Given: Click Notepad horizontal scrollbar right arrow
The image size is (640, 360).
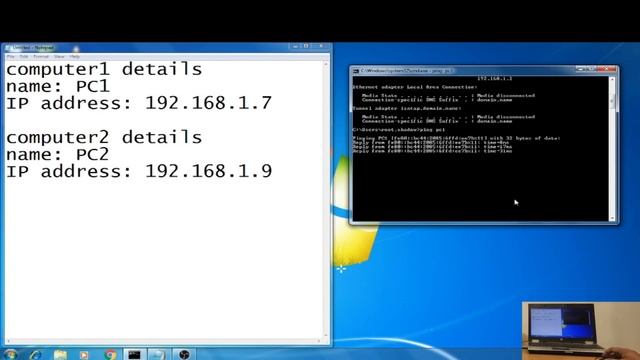Looking at the screenshot, I should (319, 341).
